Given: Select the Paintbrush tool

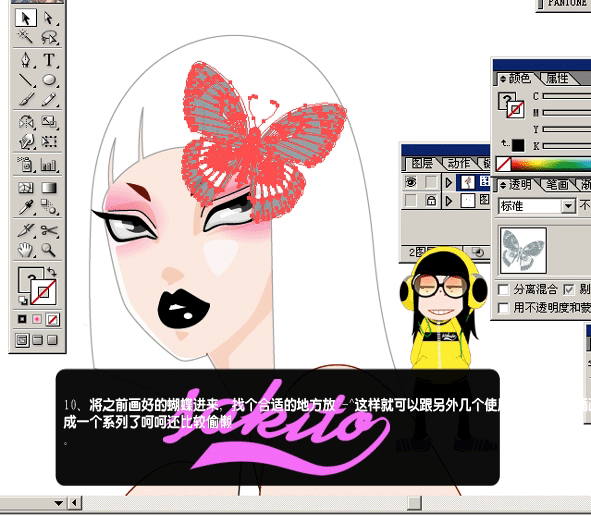Looking at the screenshot, I should pyautogui.click(x=26, y=100).
